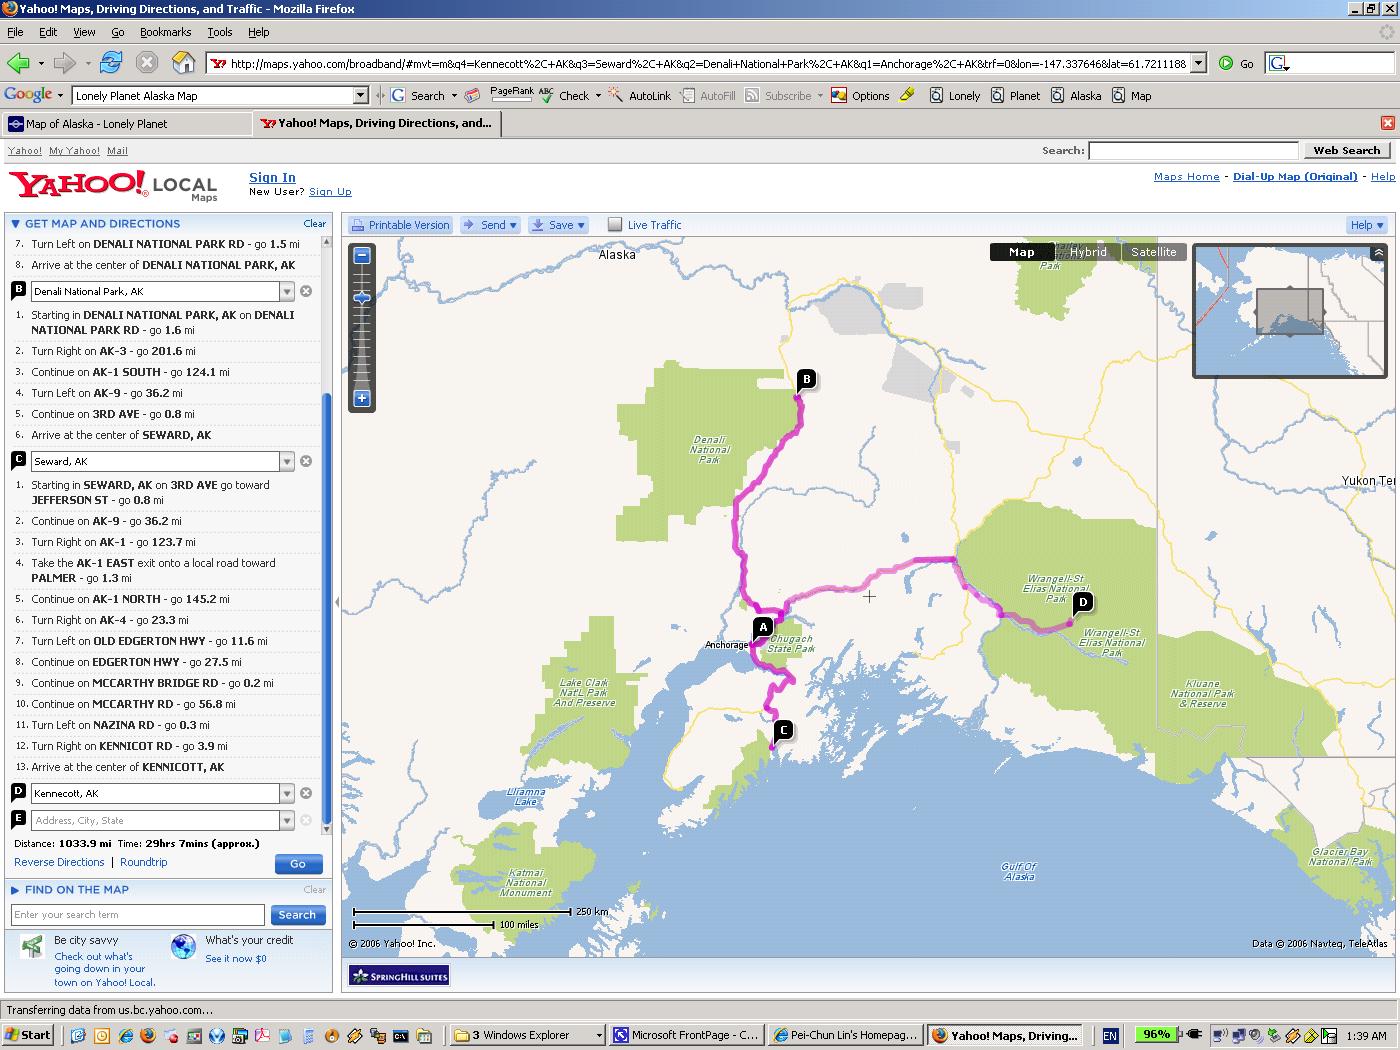
Task: Click map zoom in plus button
Action: click(362, 398)
